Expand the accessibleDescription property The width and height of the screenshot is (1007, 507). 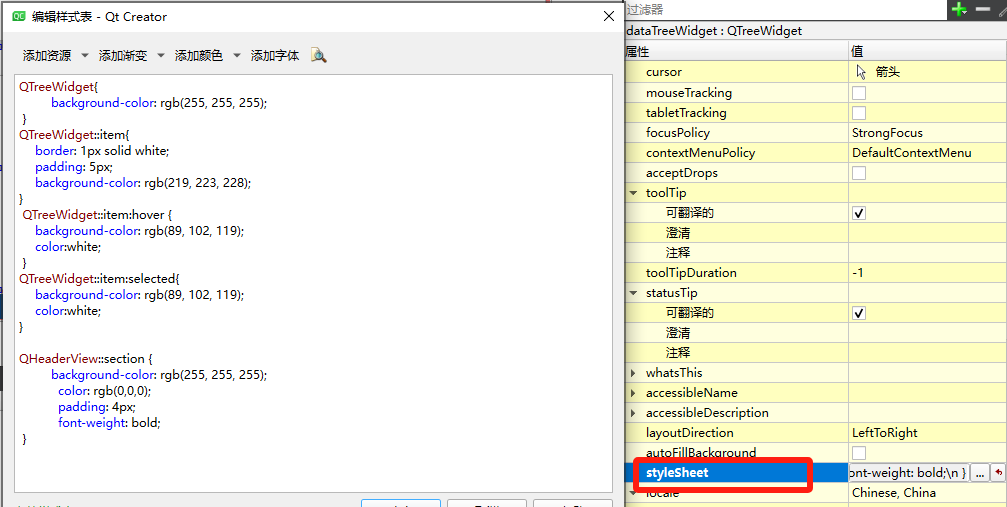point(634,413)
